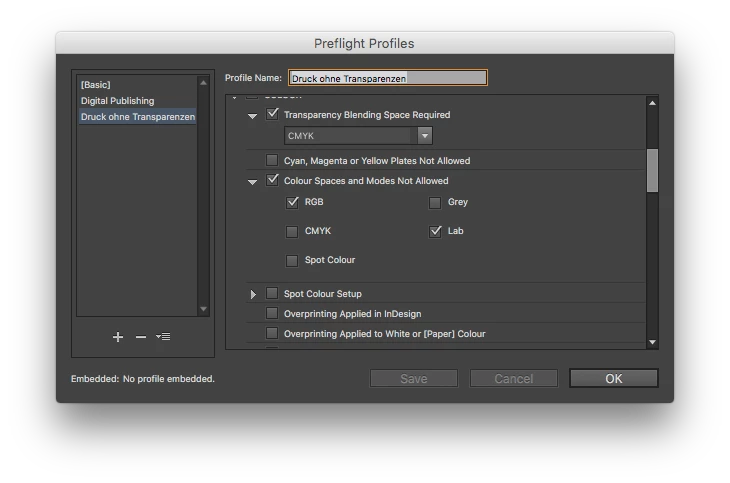Collapse Transparency Blending Space Required section
This screenshot has height=483, width=730.
pos(252,116)
